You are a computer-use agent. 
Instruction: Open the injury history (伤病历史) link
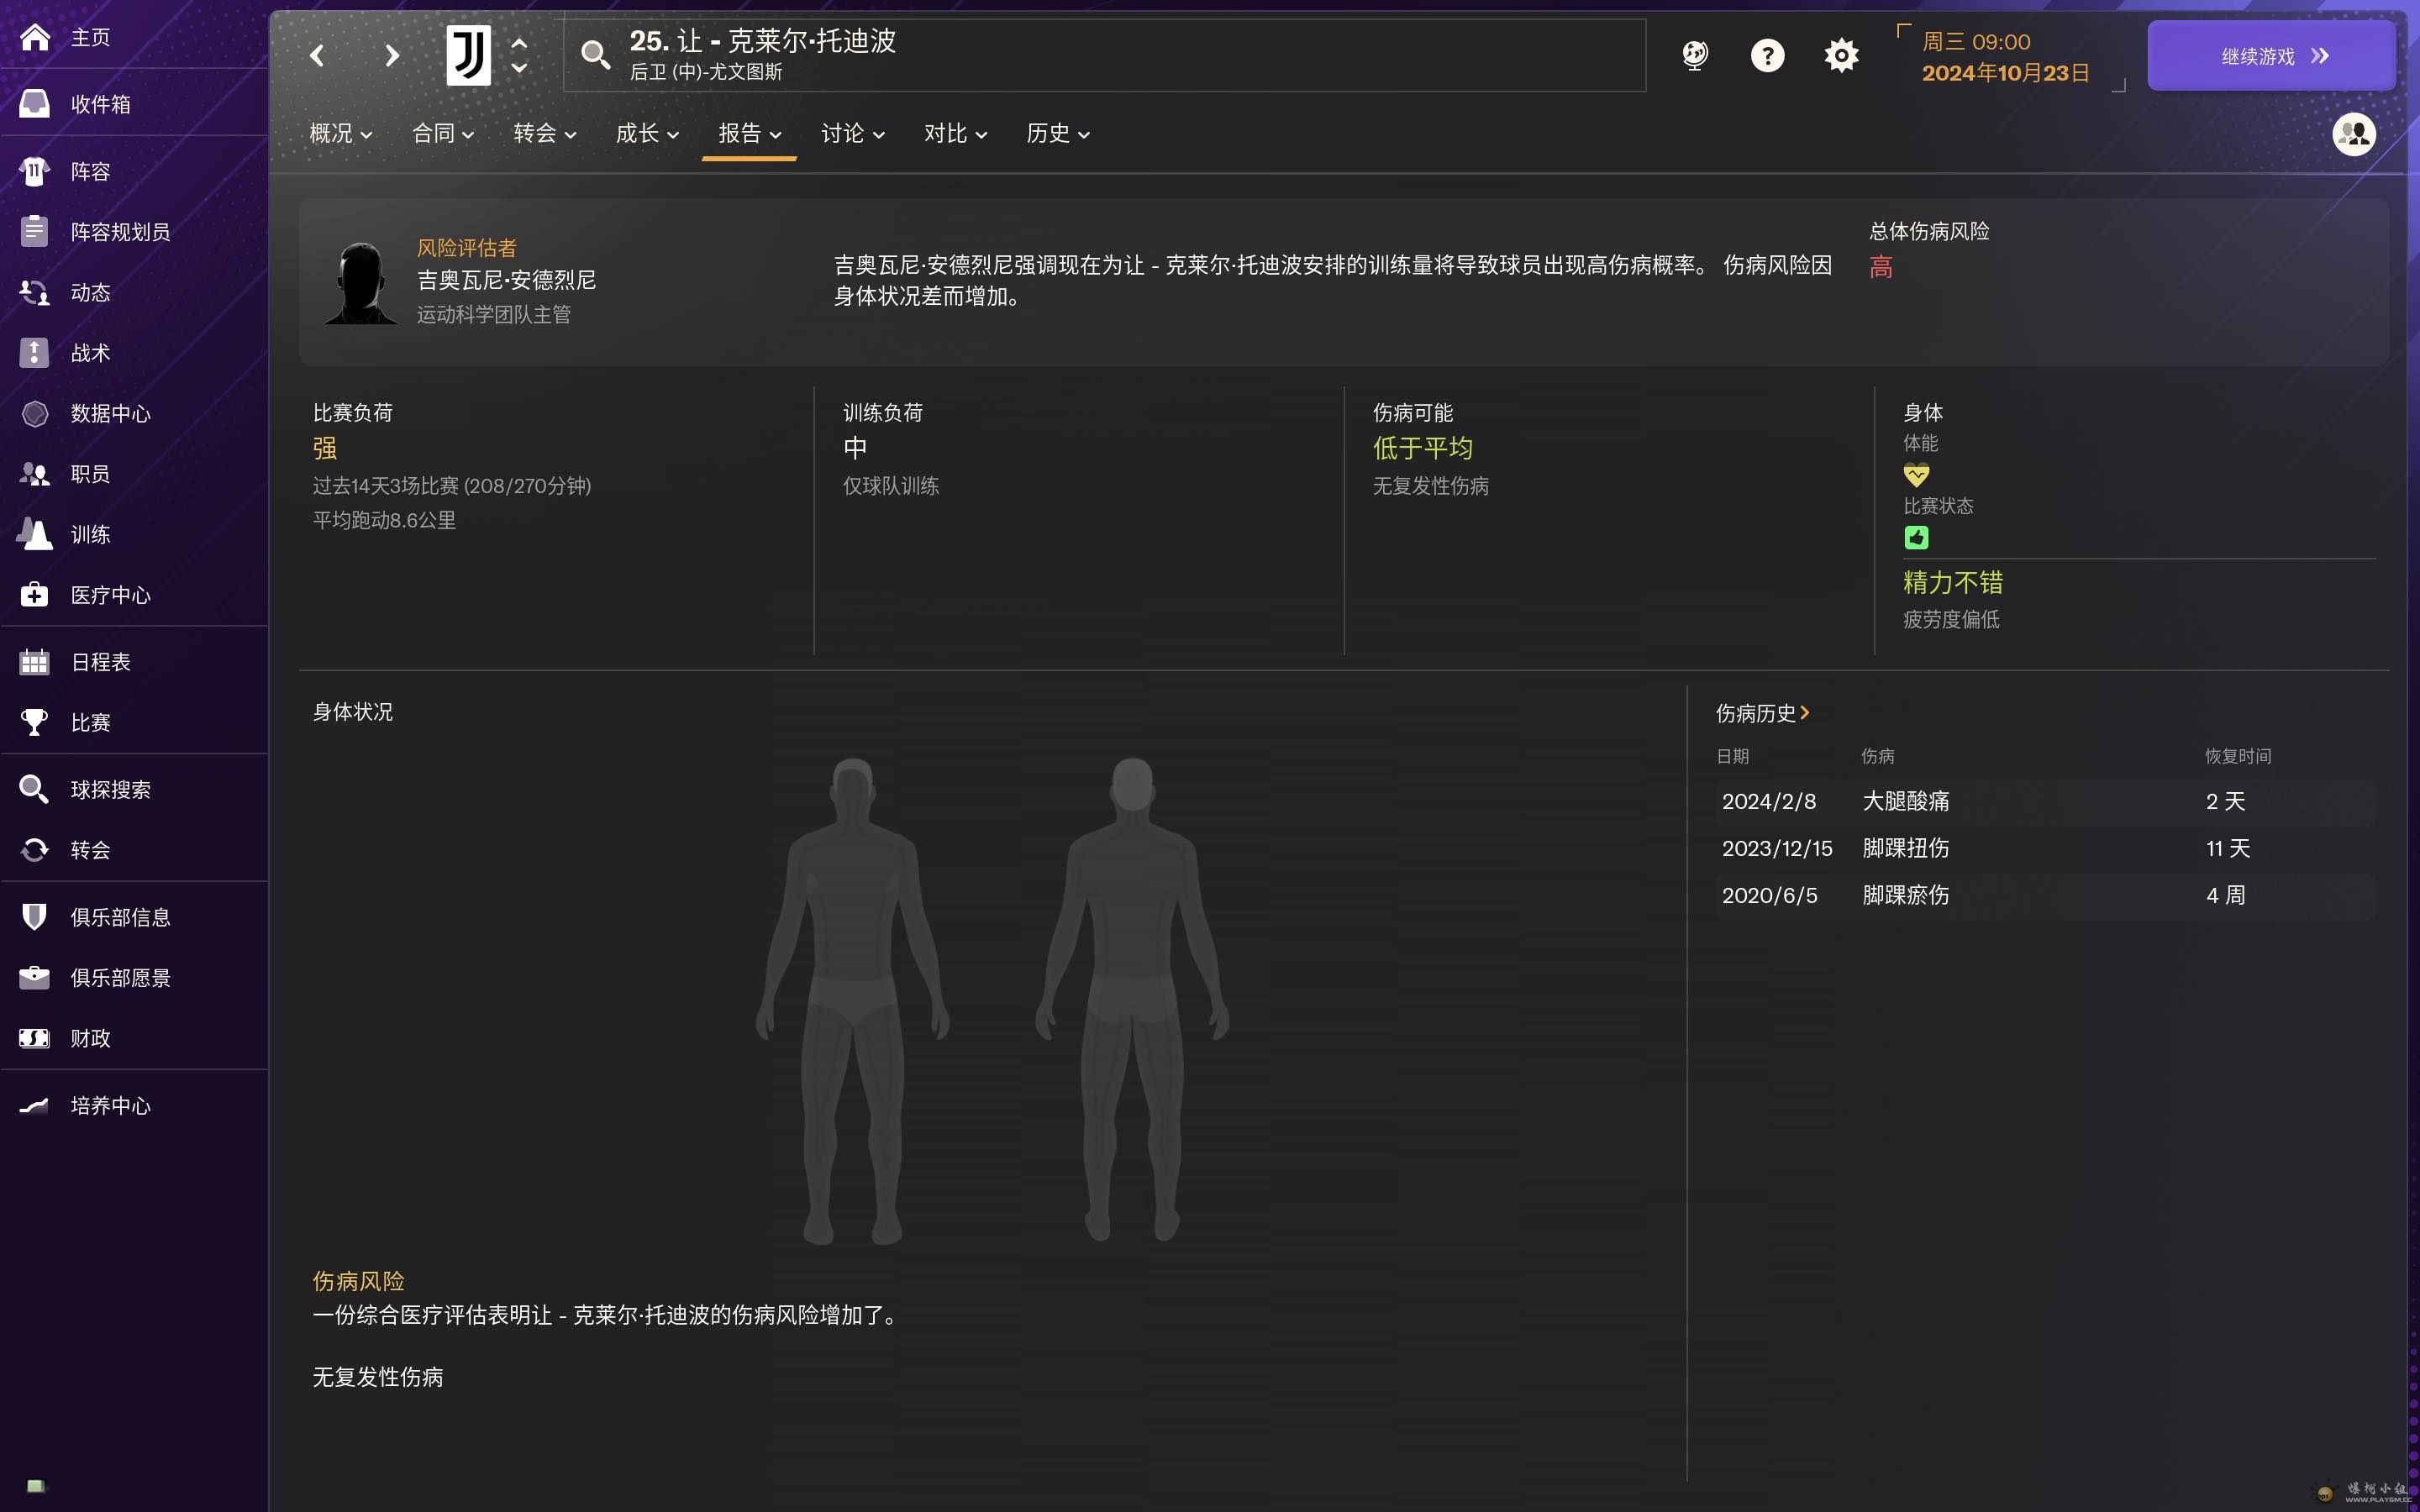coord(1762,713)
